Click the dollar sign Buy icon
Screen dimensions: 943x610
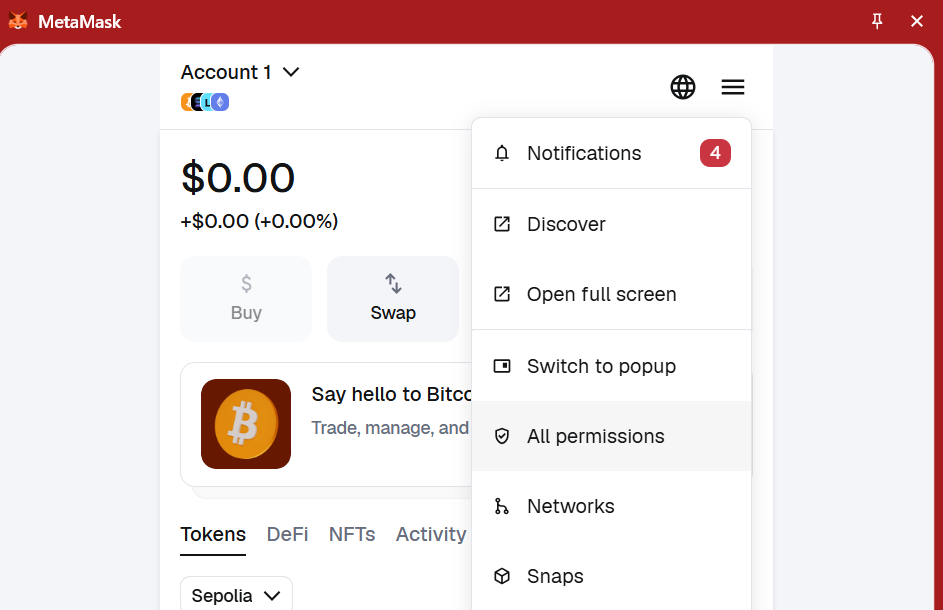tap(246, 283)
